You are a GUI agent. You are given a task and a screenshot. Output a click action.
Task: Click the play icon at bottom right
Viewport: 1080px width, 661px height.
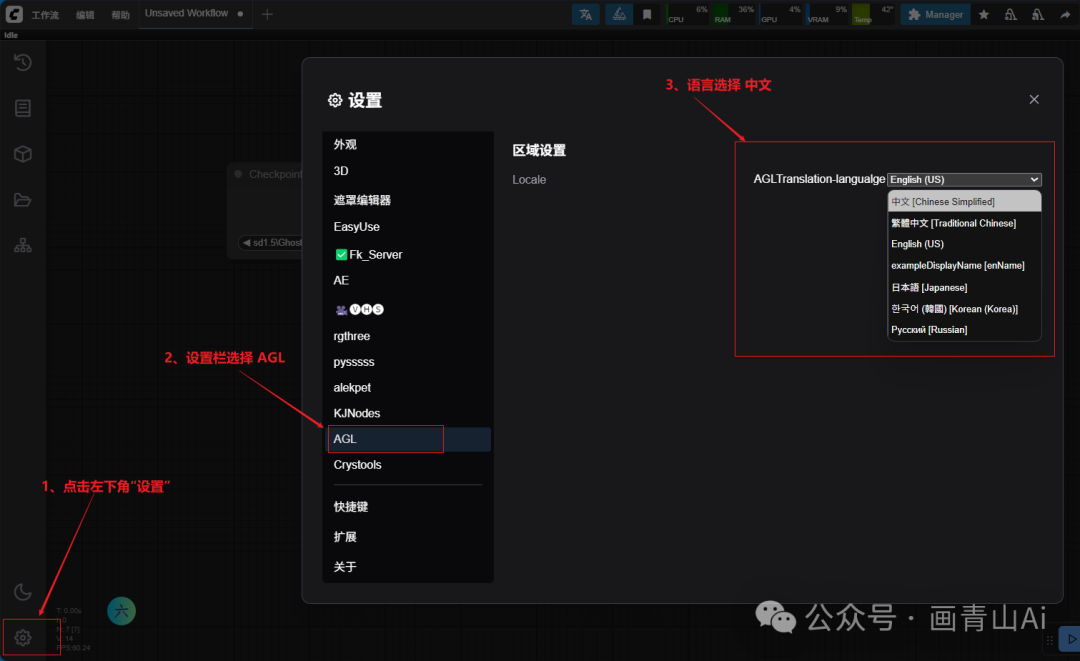click(x=1071, y=639)
